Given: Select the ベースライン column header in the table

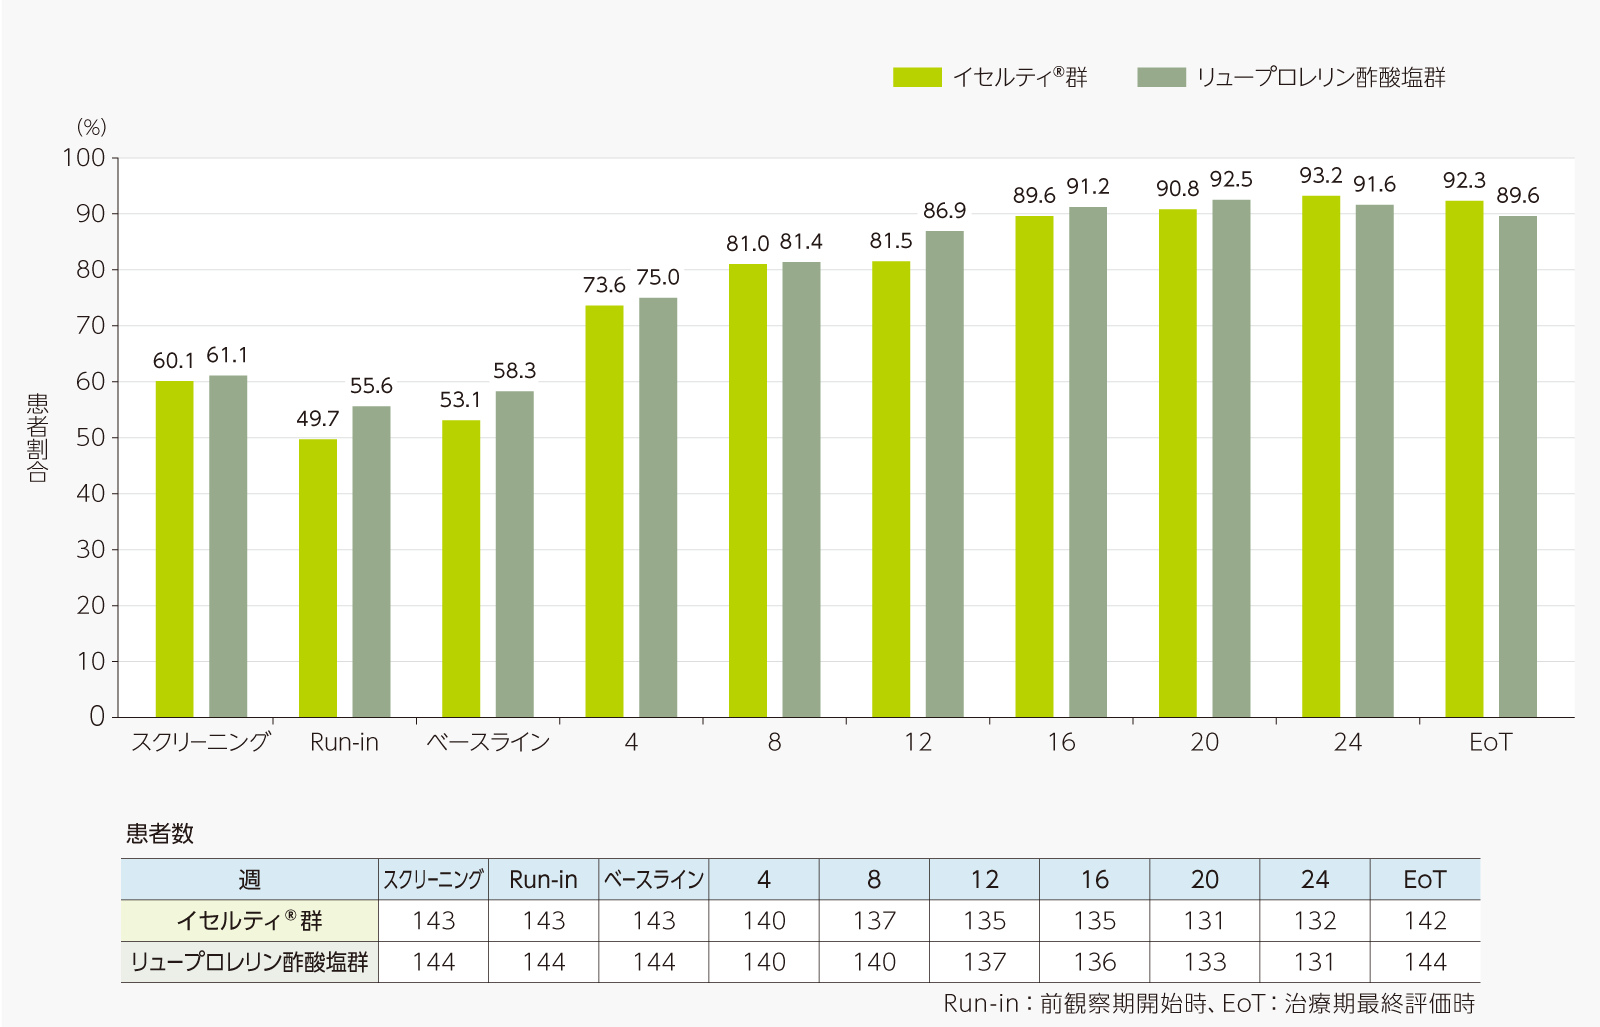Looking at the screenshot, I should 654,879.
